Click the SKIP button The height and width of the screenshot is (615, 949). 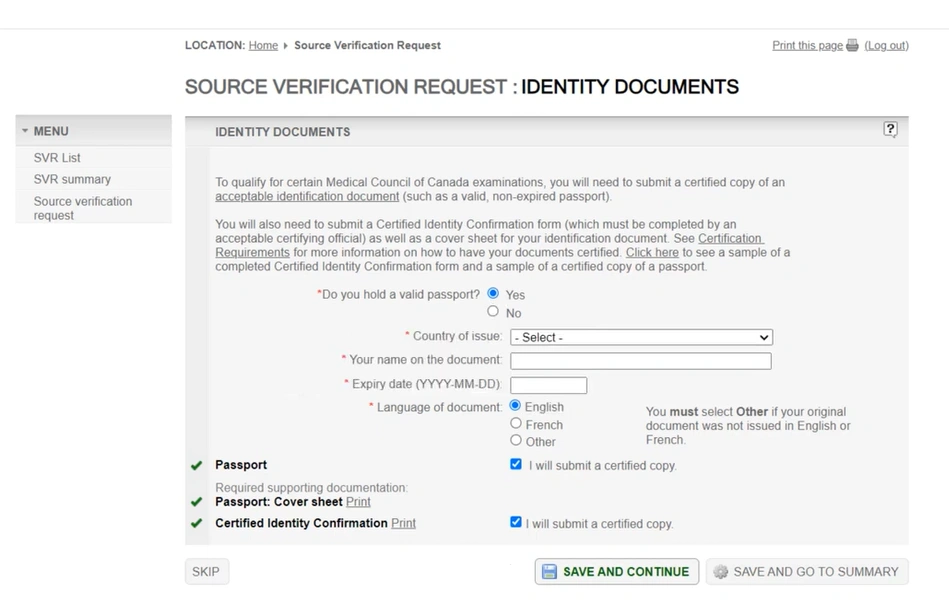pyautogui.click(x=206, y=572)
